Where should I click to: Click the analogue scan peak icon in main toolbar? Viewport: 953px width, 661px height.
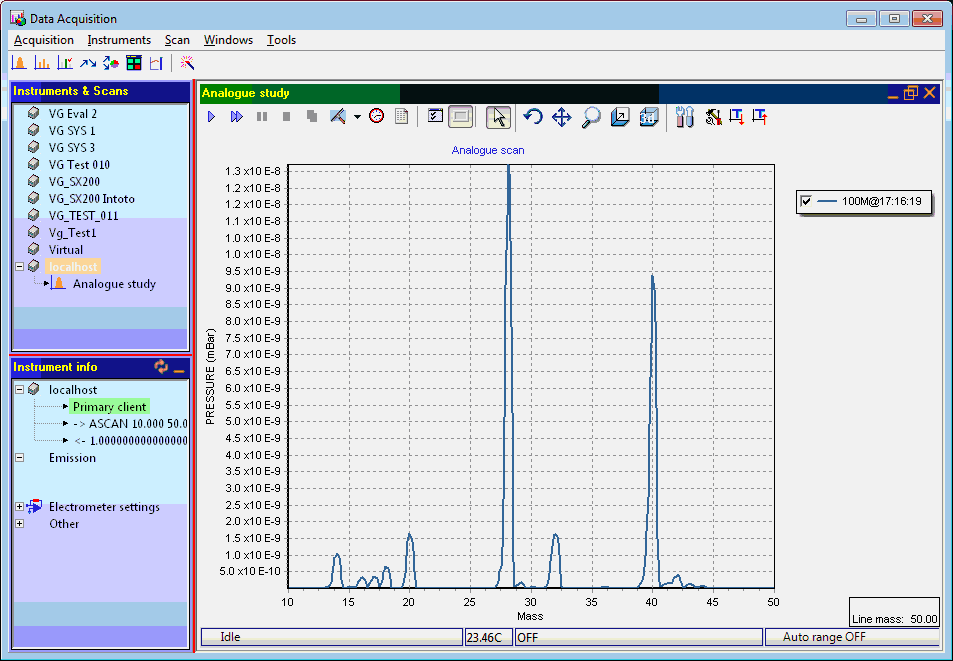tap(19, 63)
